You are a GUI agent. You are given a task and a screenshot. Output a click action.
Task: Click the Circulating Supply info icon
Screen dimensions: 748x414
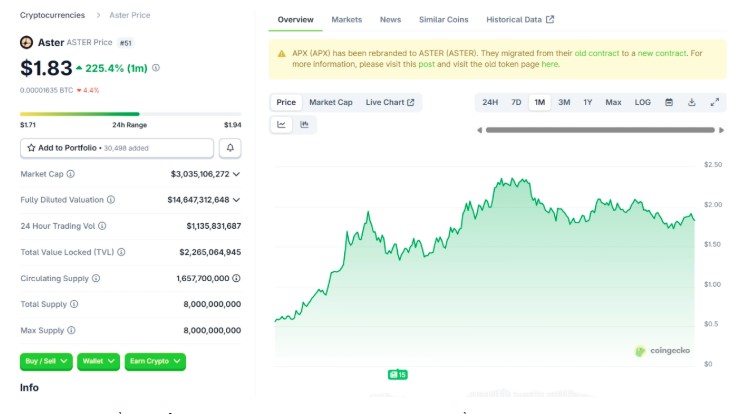click(x=96, y=278)
